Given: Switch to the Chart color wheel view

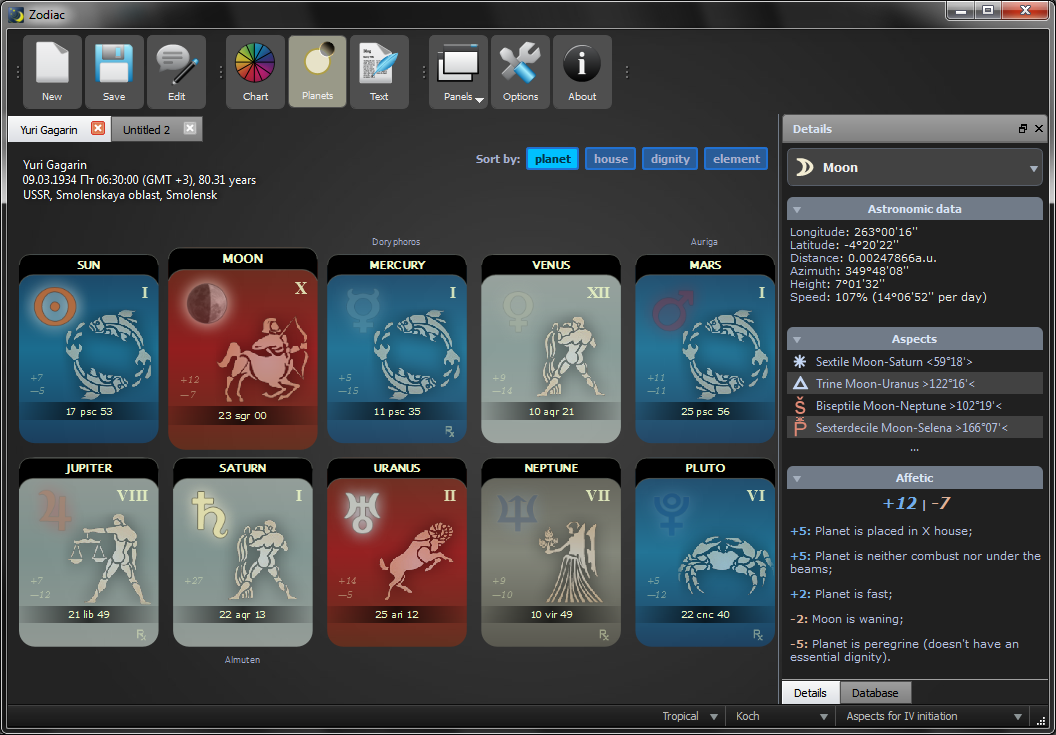Looking at the screenshot, I should click(255, 71).
